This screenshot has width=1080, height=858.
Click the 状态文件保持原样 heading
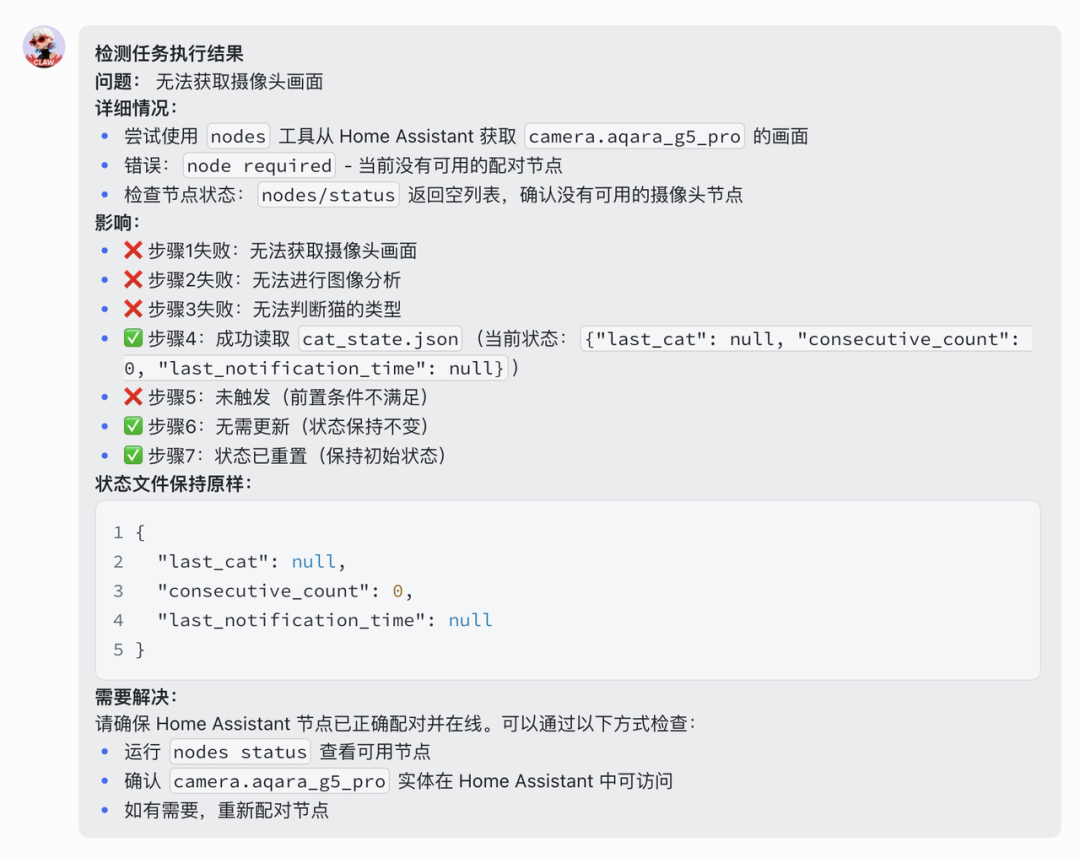tap(174, 484)
